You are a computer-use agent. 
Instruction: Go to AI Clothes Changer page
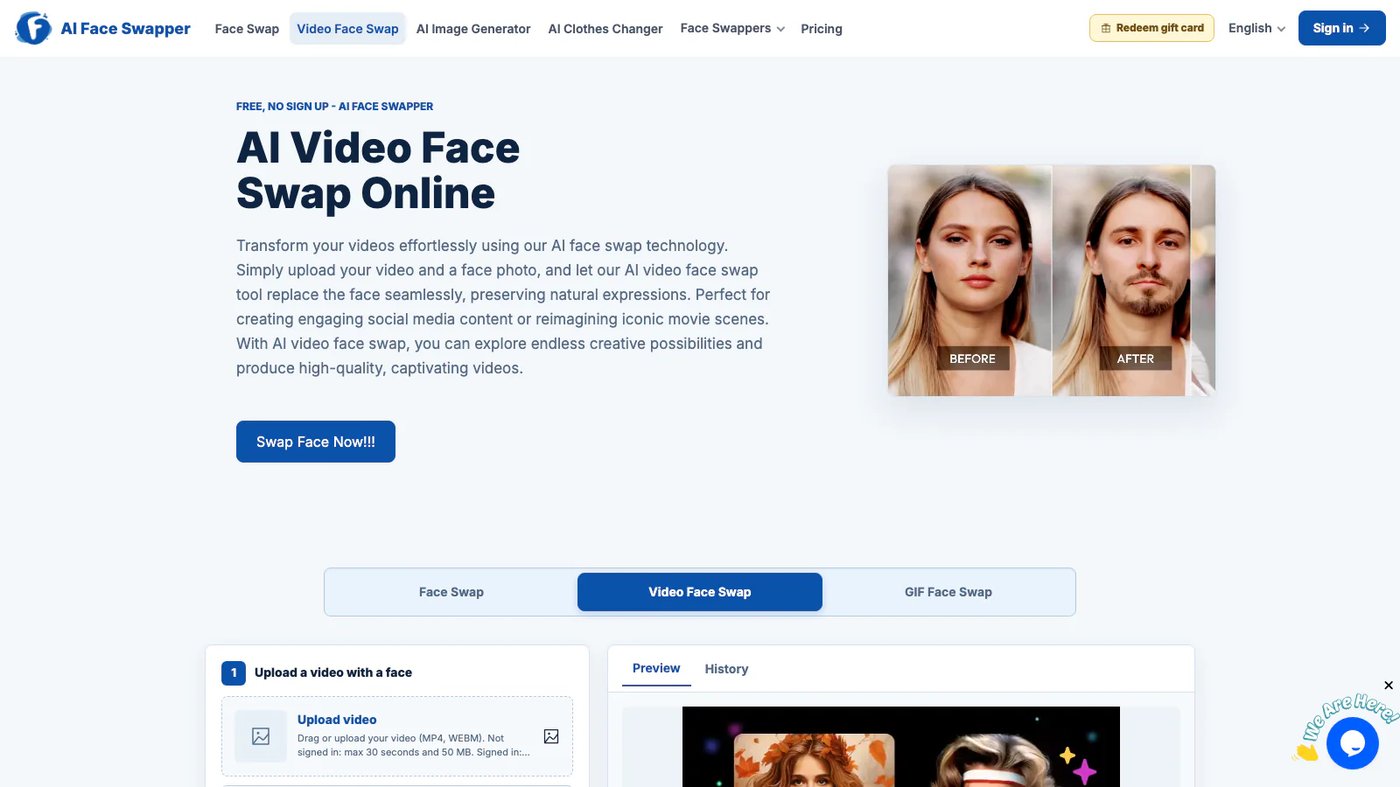tap(605, 29)
